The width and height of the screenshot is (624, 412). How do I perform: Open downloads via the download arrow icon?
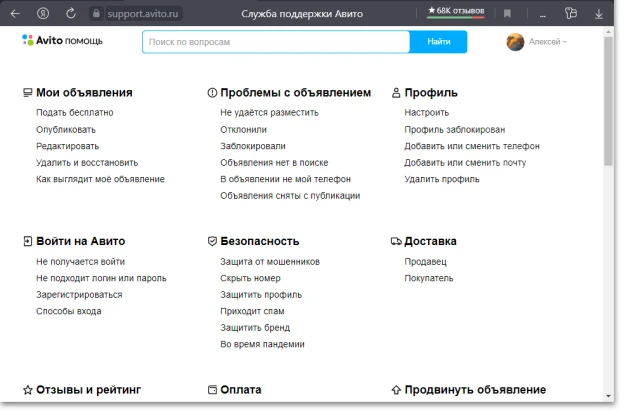pos(599,14)
